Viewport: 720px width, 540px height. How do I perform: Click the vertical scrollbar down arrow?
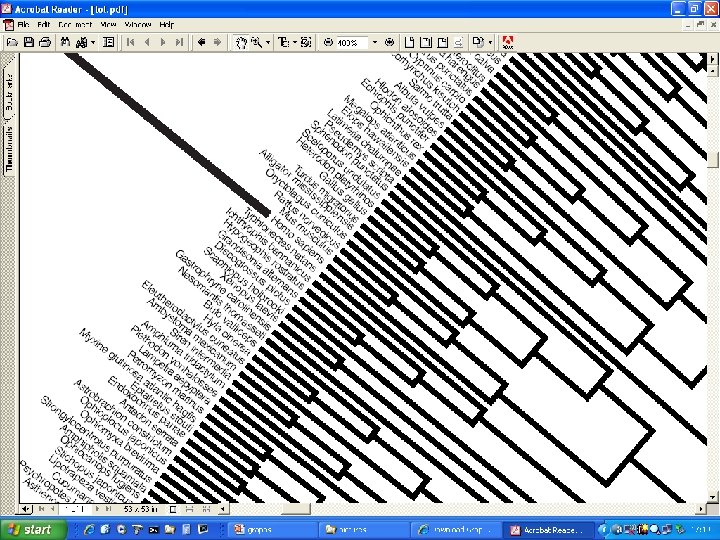click(712, 497)
